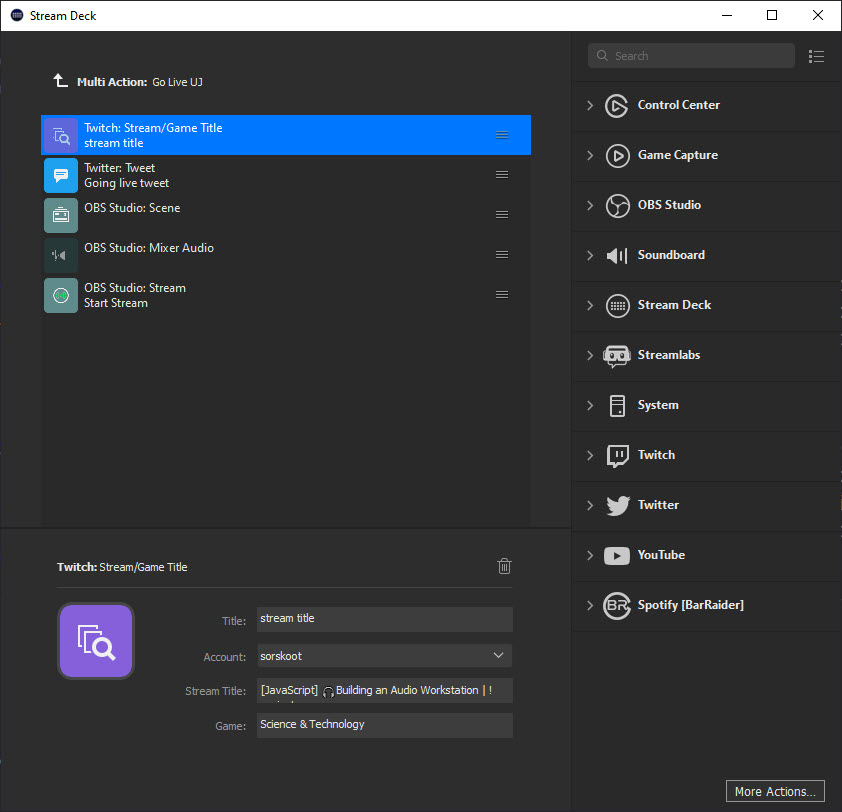
Task: Click the YouTube category icon
Action: tap(616, 555)
